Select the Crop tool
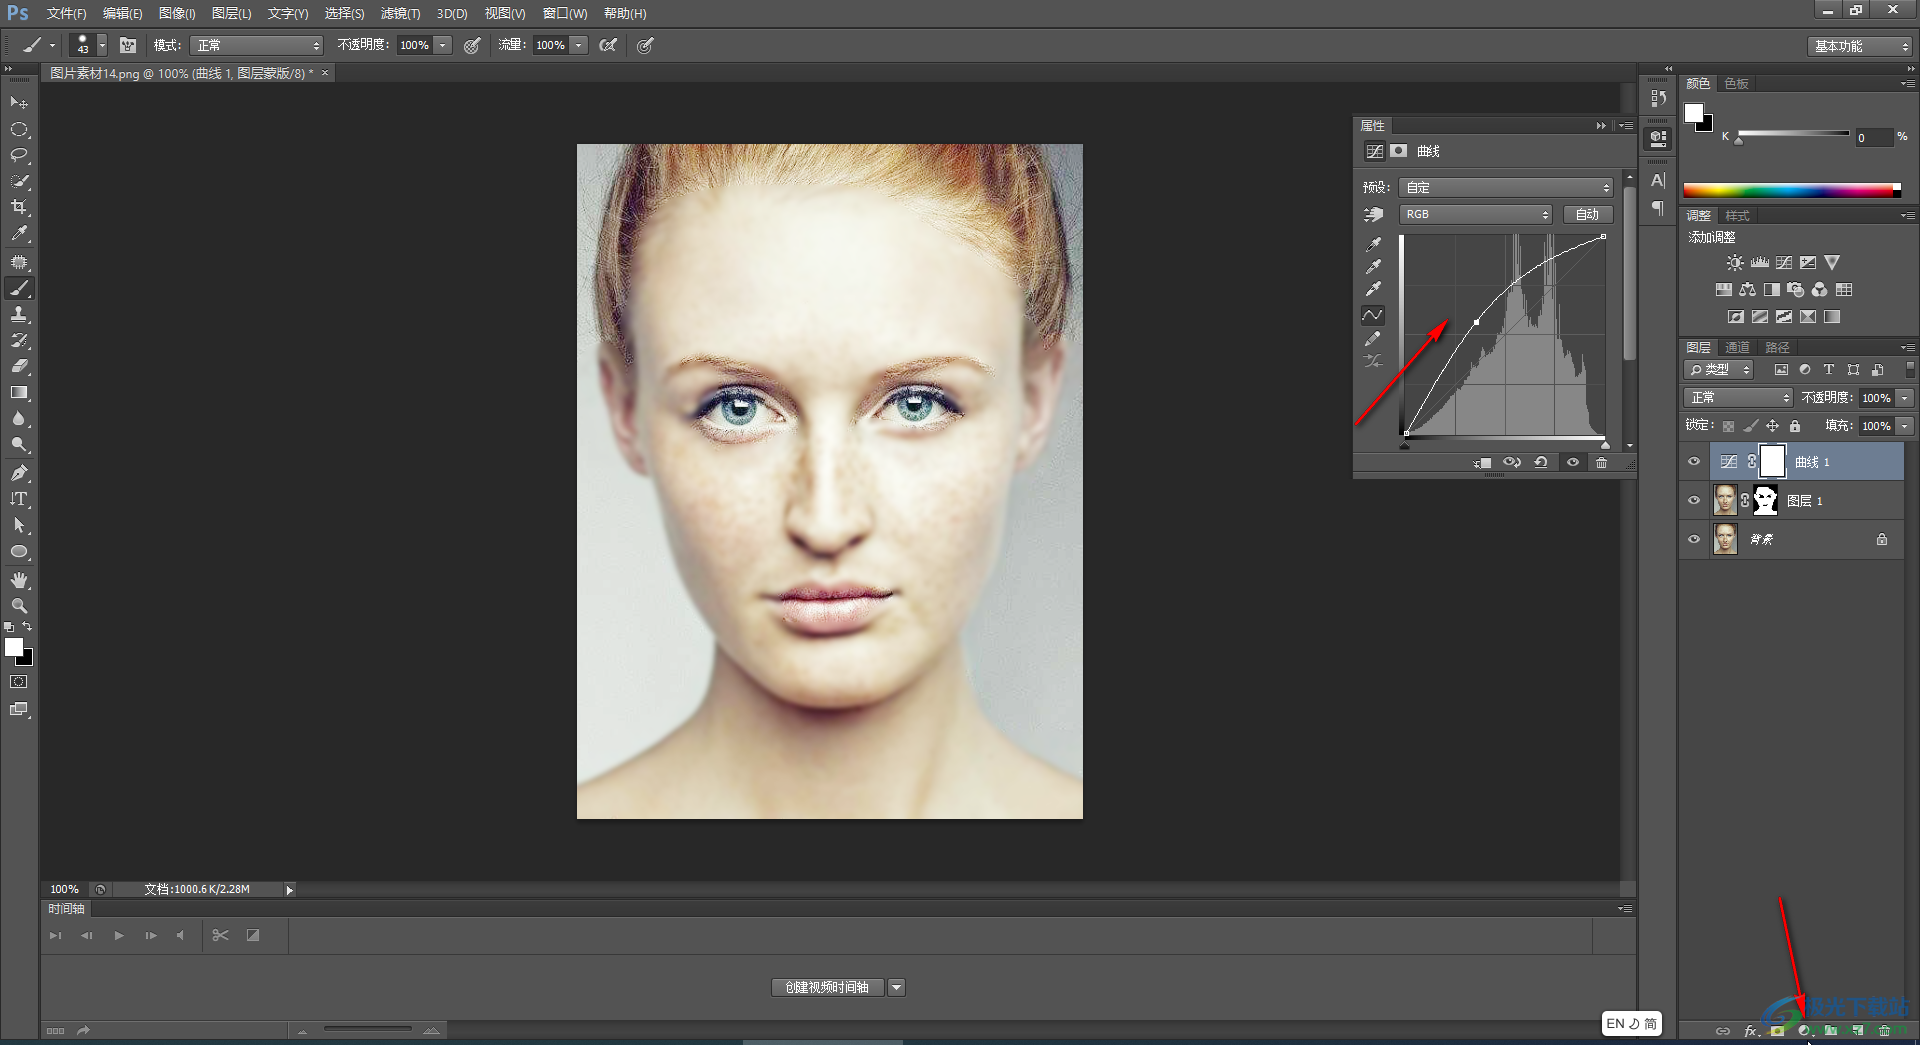Viewport: 1920px width, 1045px height. (x=19, y=207)
